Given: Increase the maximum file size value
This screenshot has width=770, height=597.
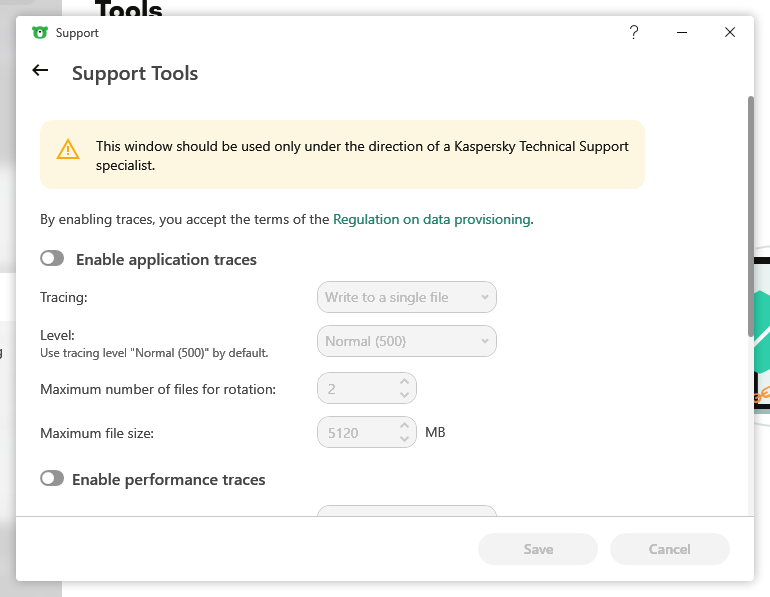Looking at the screenshot, I should point(404,427).
